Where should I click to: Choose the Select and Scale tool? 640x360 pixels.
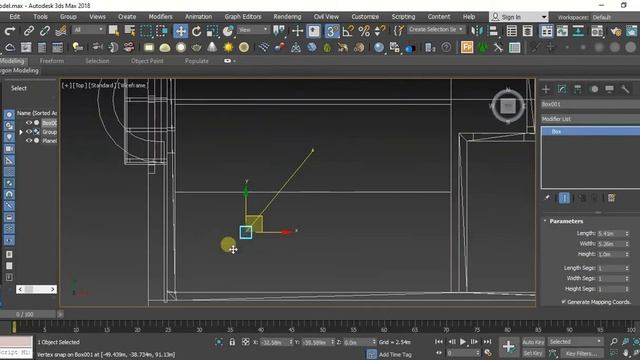(x=212, y=31)
